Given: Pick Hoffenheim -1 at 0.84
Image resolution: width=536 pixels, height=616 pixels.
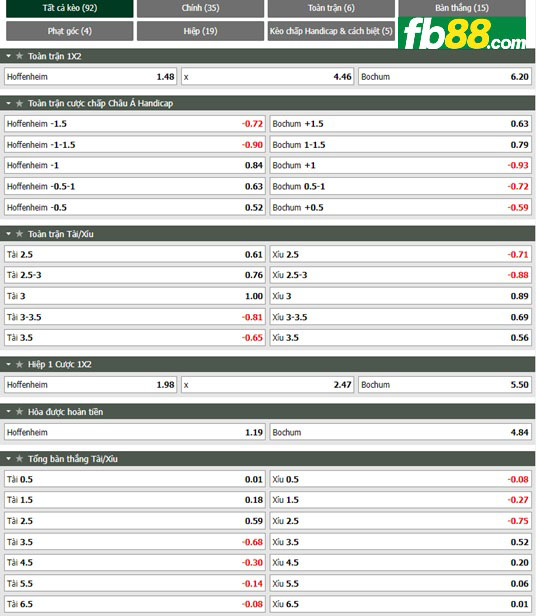Looking at the screenshot, I should tap(135, 165).
